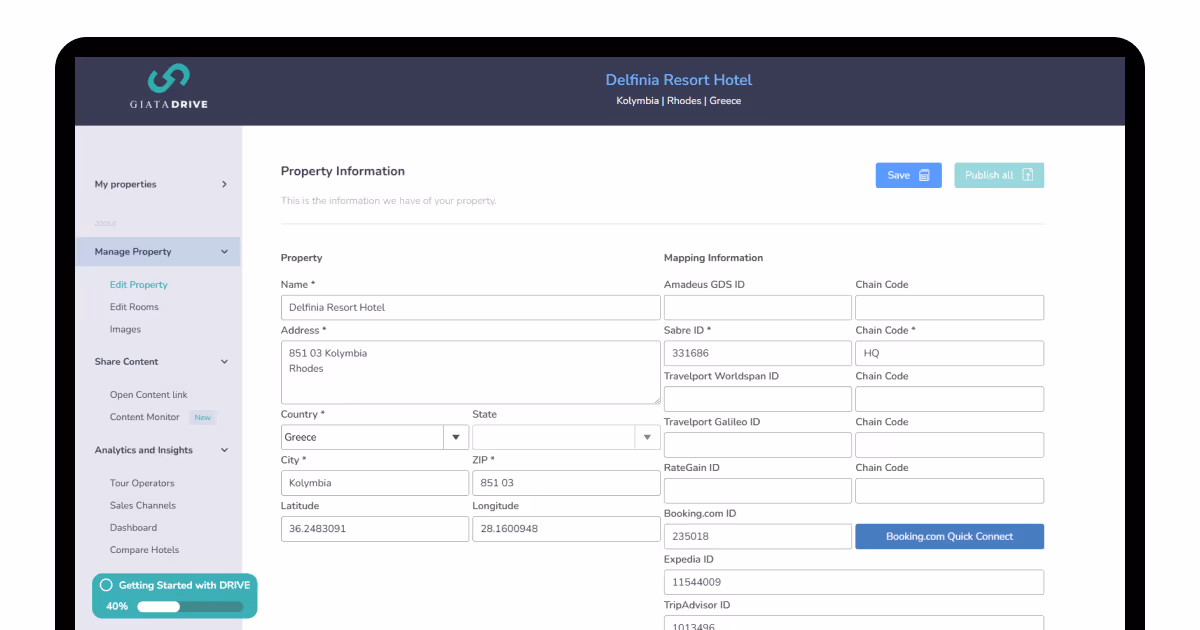Screen dimensions: 1200x630
Task: Click the GIATA DRIVE logo
Action: click(168, 87)
